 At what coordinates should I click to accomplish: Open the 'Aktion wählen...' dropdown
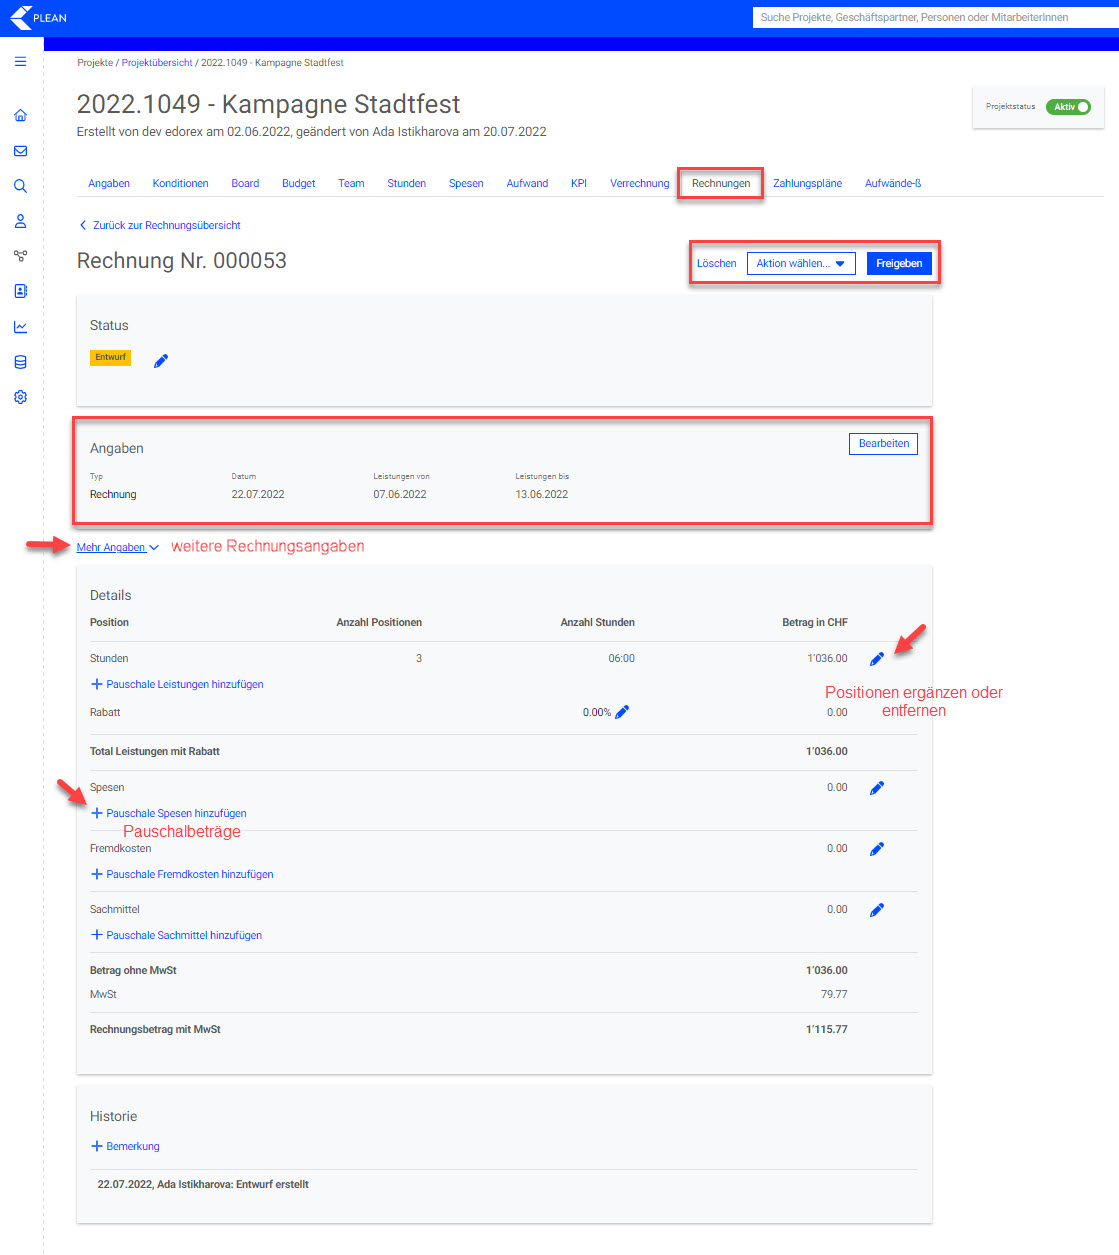tap(800, 264)
